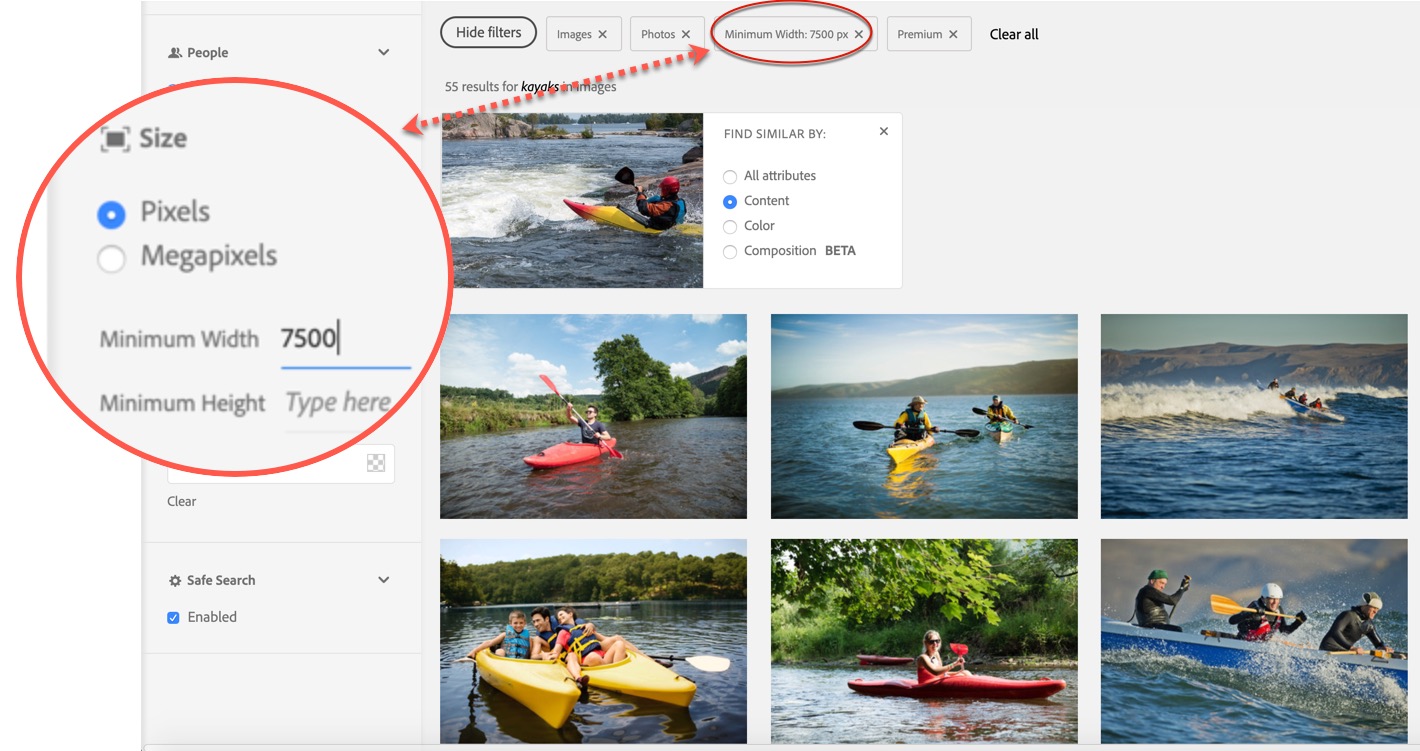The image size is (1420, 751).
Task: Click the Size section icon
Action: coord(116,139)
